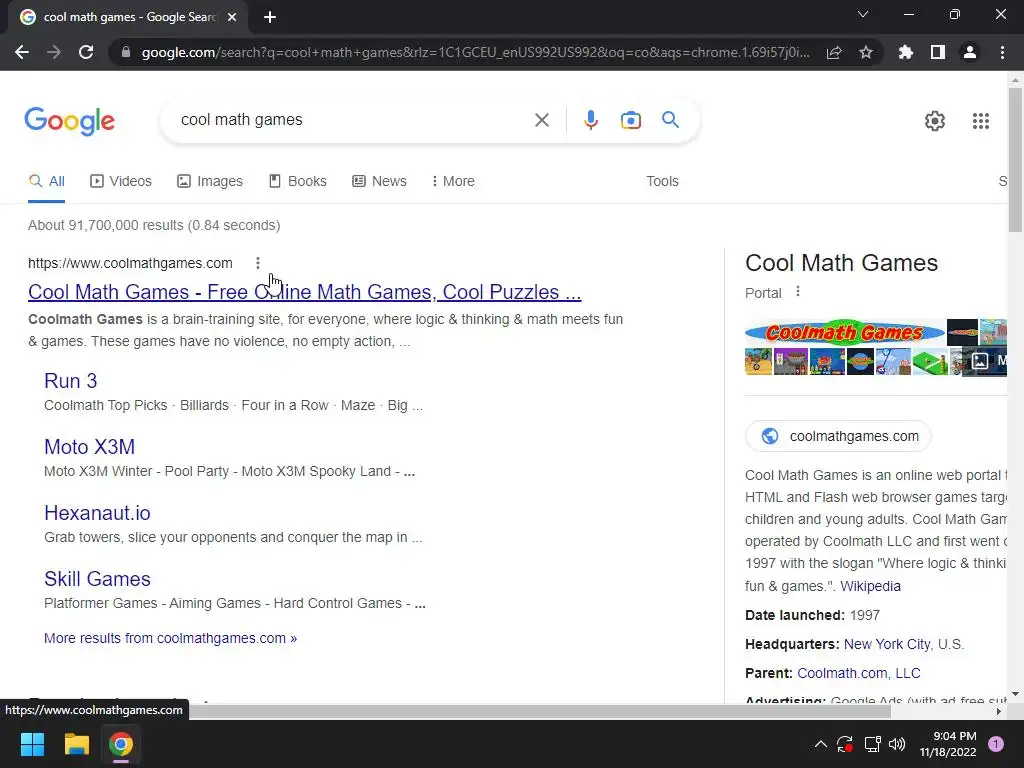
Task: Share this page from address bar
Action: [x=834, y=52]
